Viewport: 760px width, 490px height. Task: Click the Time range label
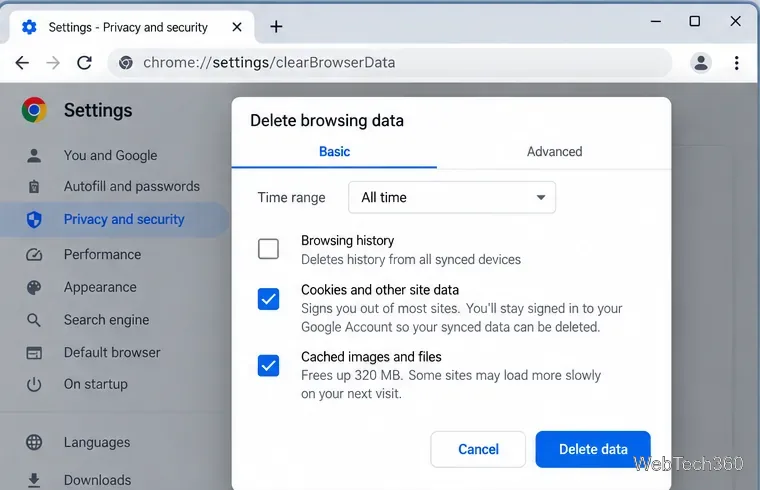pyautogui.click(x=291, y=197)
